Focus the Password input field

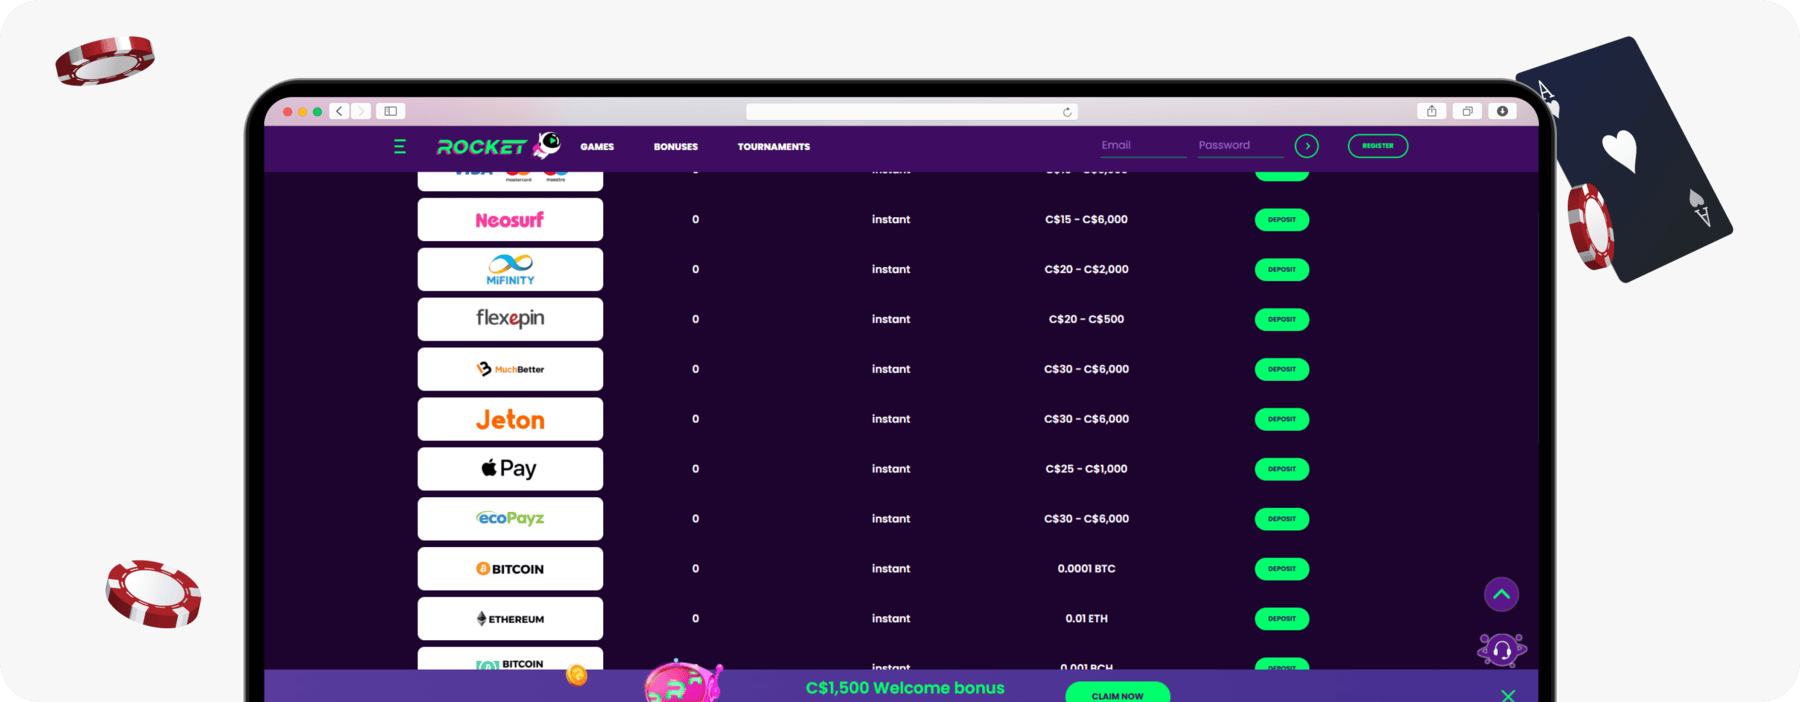pyautogui.click(x=1240, y=146)
